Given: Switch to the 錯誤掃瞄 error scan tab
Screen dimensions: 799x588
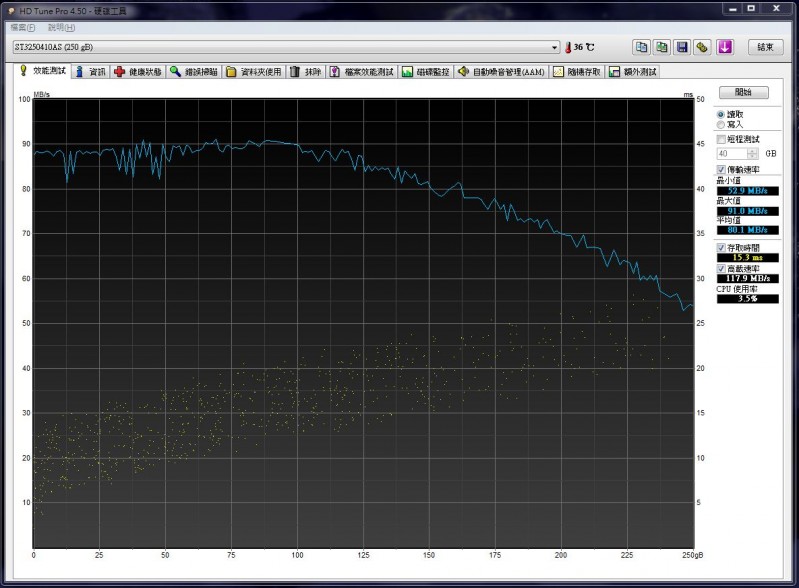Looking at the screenshot, I should coord(194,72).
